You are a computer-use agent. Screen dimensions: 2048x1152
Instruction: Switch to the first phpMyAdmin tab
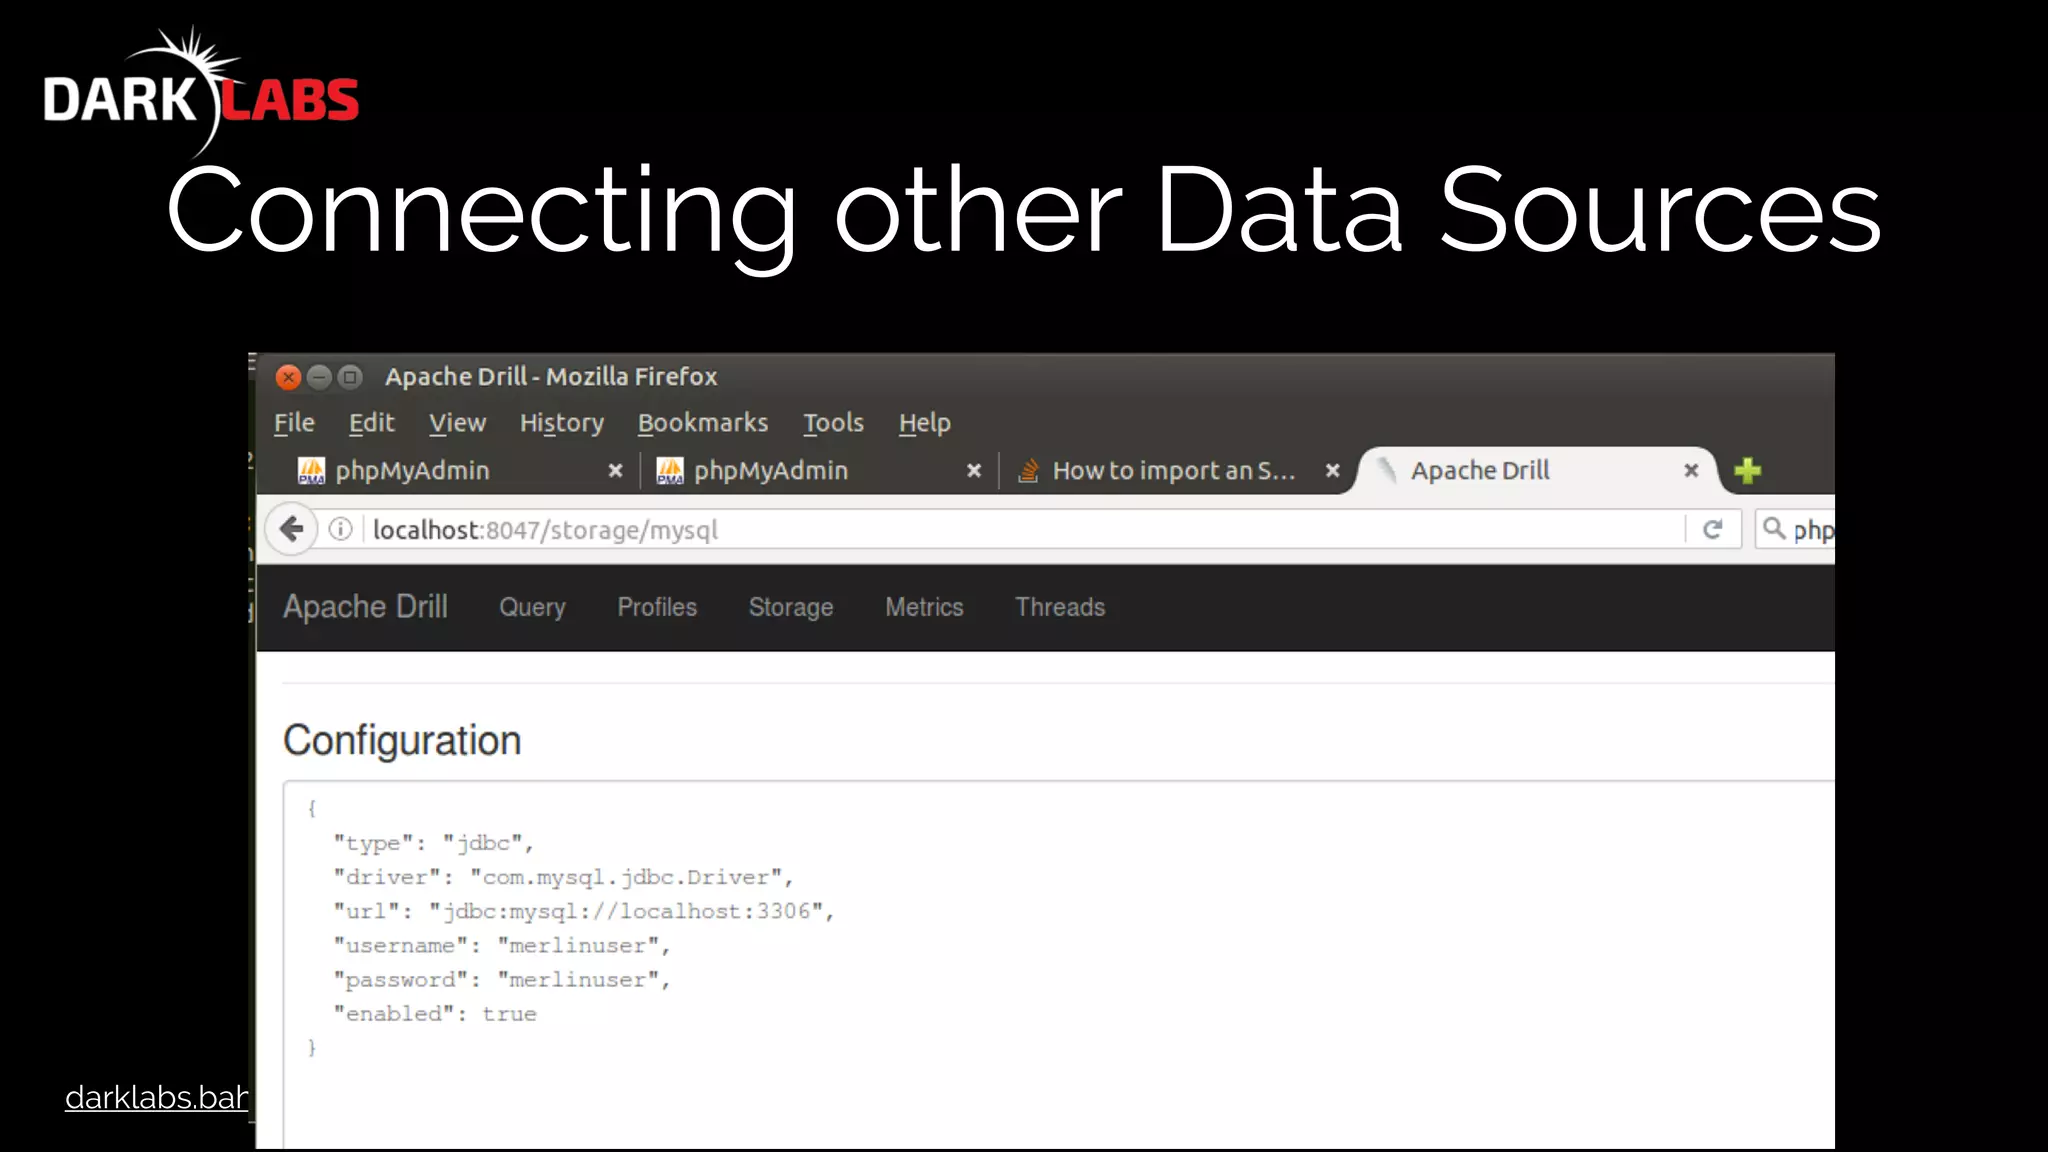pyautogui.click(x=460, y=470)
